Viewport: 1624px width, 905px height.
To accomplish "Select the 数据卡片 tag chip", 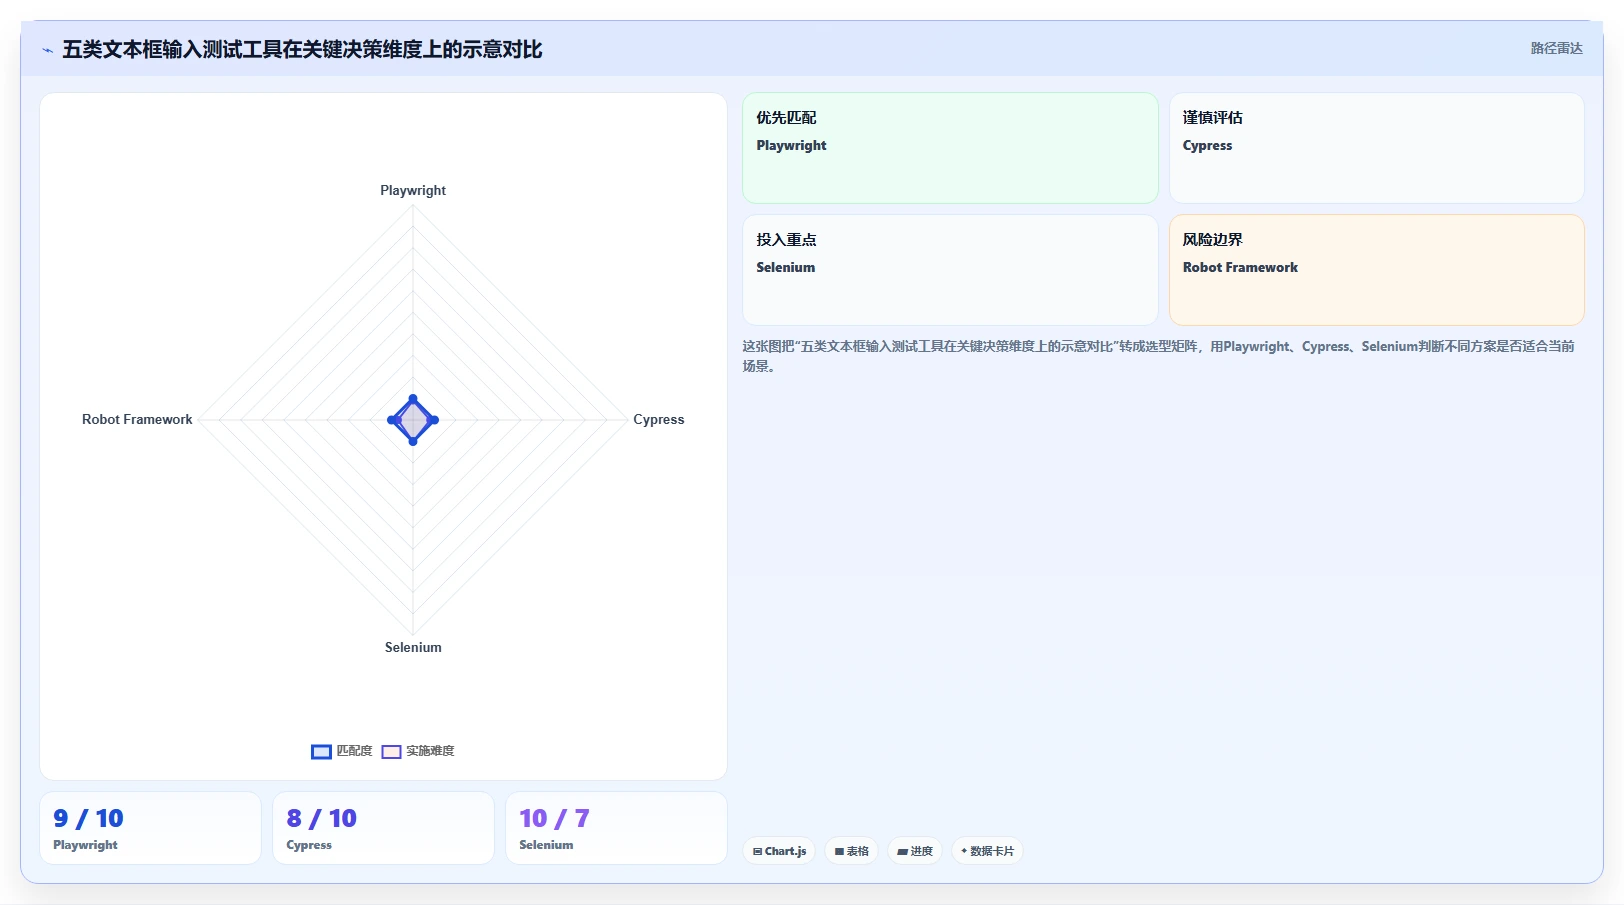I will (x=987, y=851).
